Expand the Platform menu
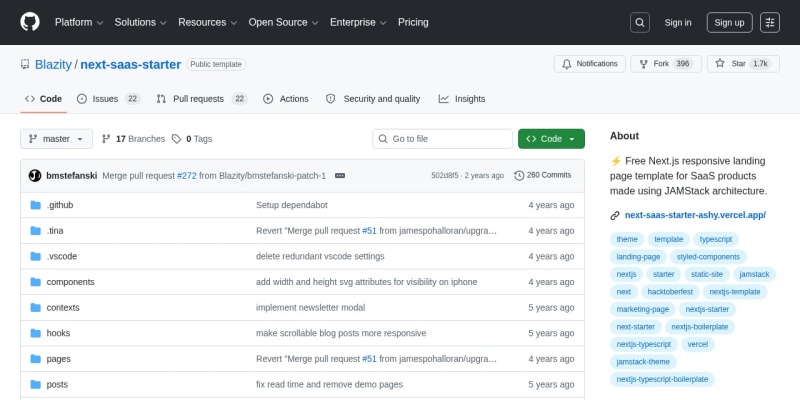 pyautogui.click(x=79, y=22)
